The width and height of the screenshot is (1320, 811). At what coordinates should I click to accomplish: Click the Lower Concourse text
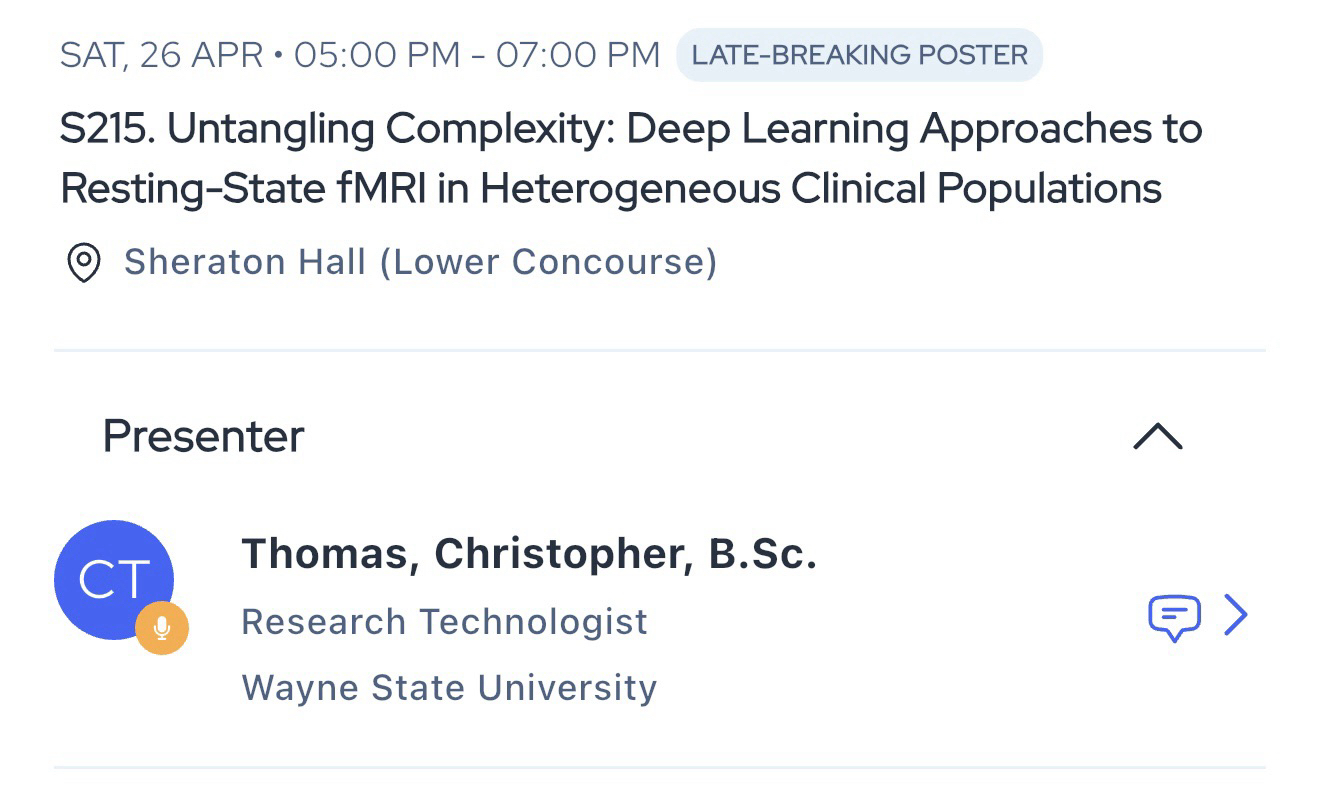(x=552, y=262)
